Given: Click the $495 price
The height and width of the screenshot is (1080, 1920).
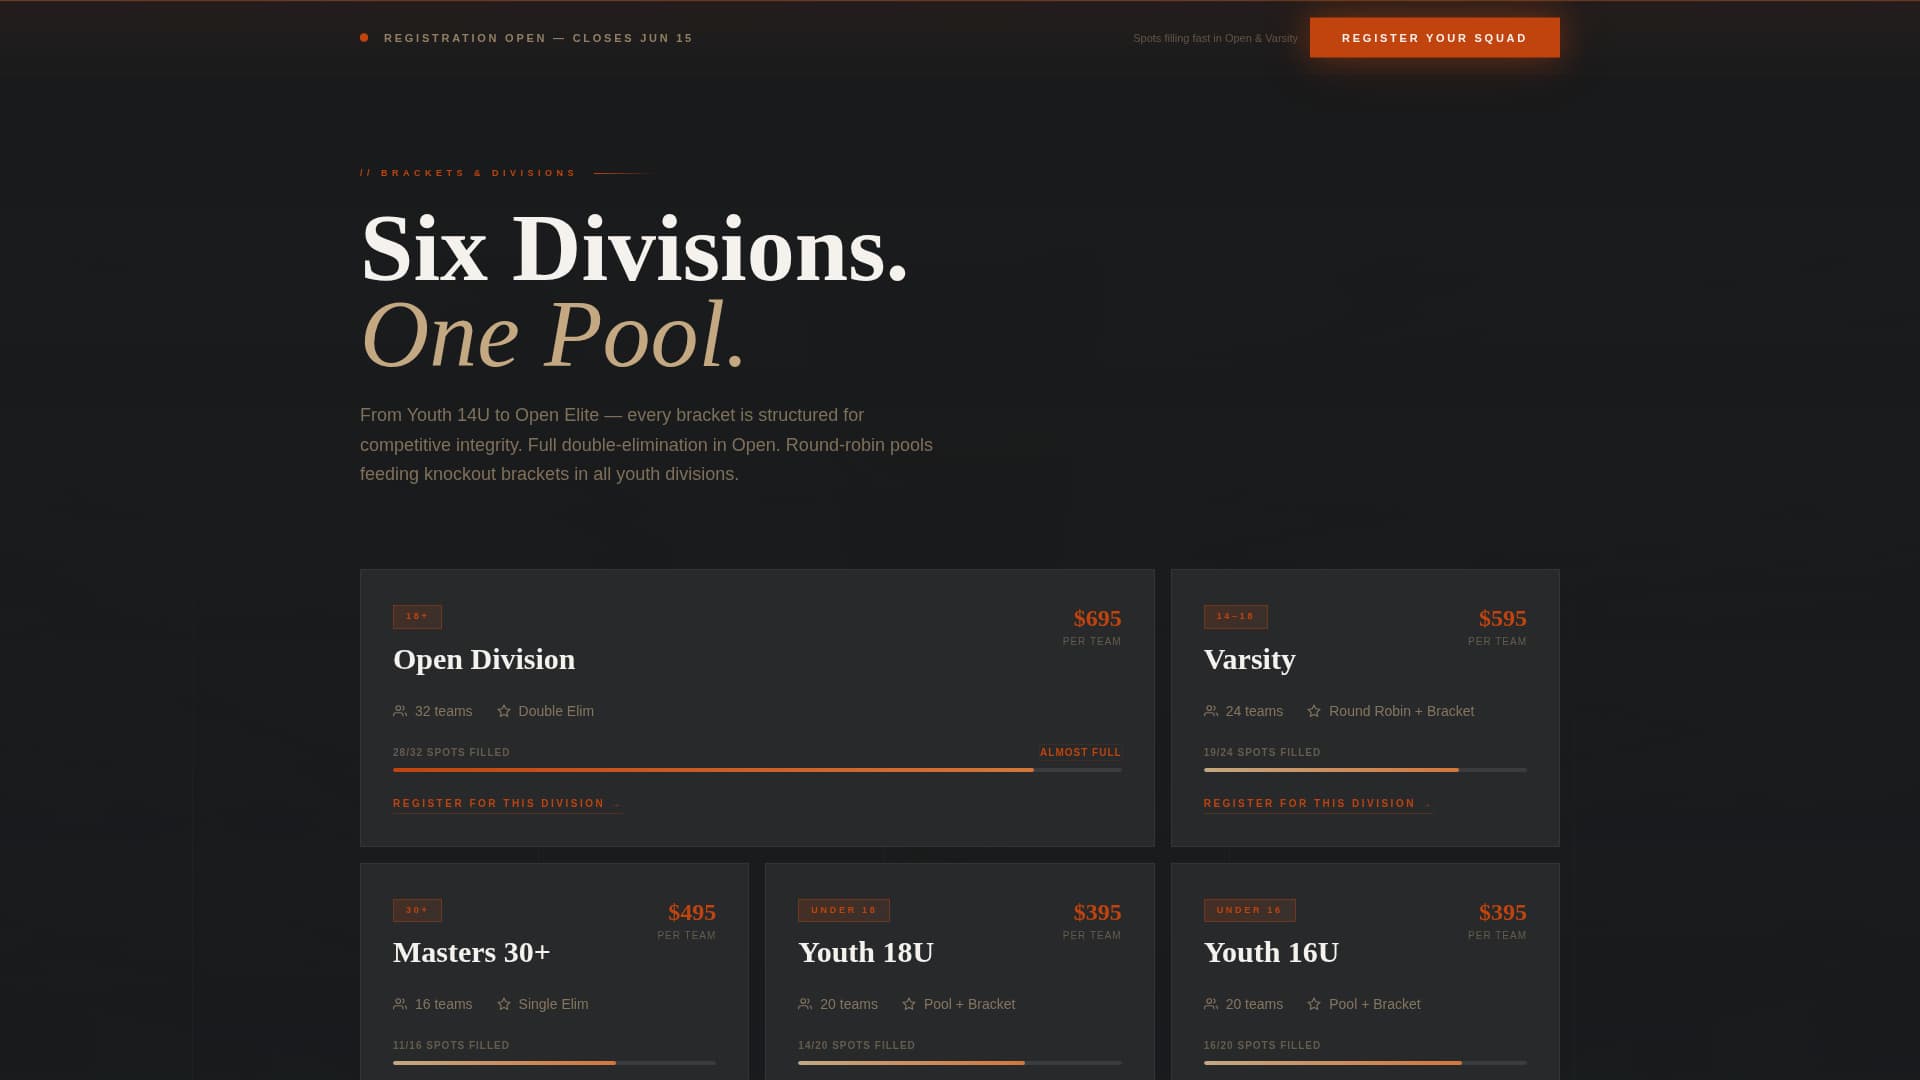Looking at the screenshot, I should [692, 912].
